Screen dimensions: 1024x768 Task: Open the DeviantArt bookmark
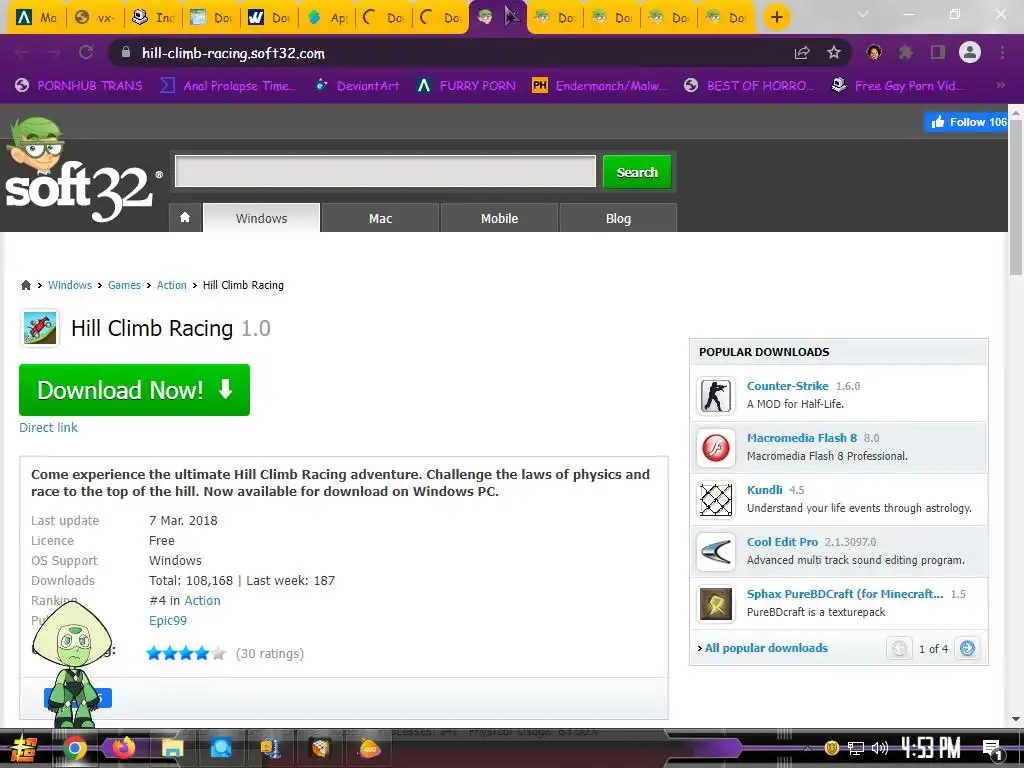click(358, 86)
